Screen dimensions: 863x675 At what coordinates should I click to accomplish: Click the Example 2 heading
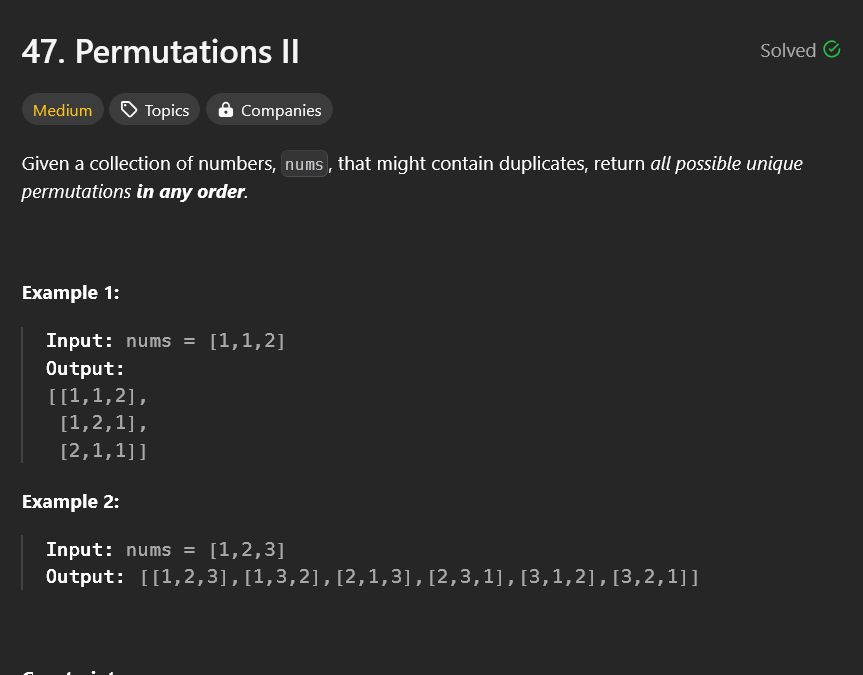pos(70,502)
